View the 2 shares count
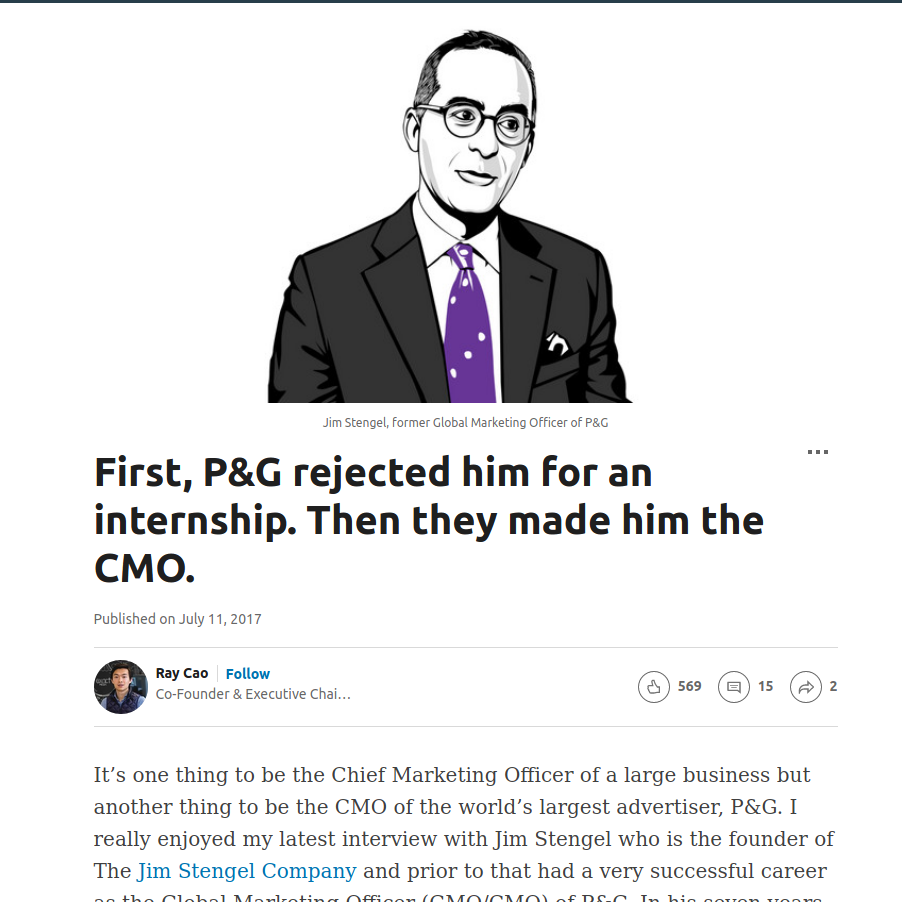The width and height of the screenshot is (902, 902). [x=833, y=686]
